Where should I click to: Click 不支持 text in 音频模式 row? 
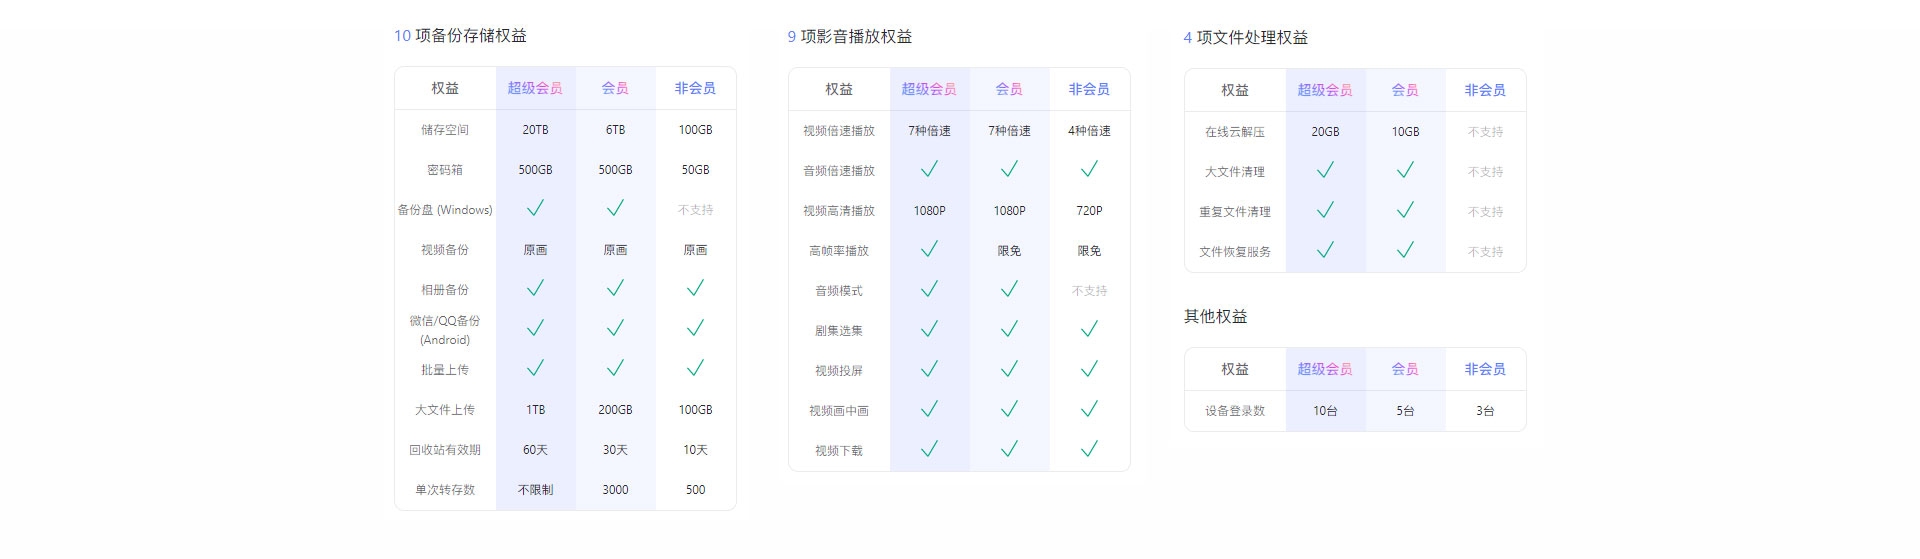pos(1089,291)
